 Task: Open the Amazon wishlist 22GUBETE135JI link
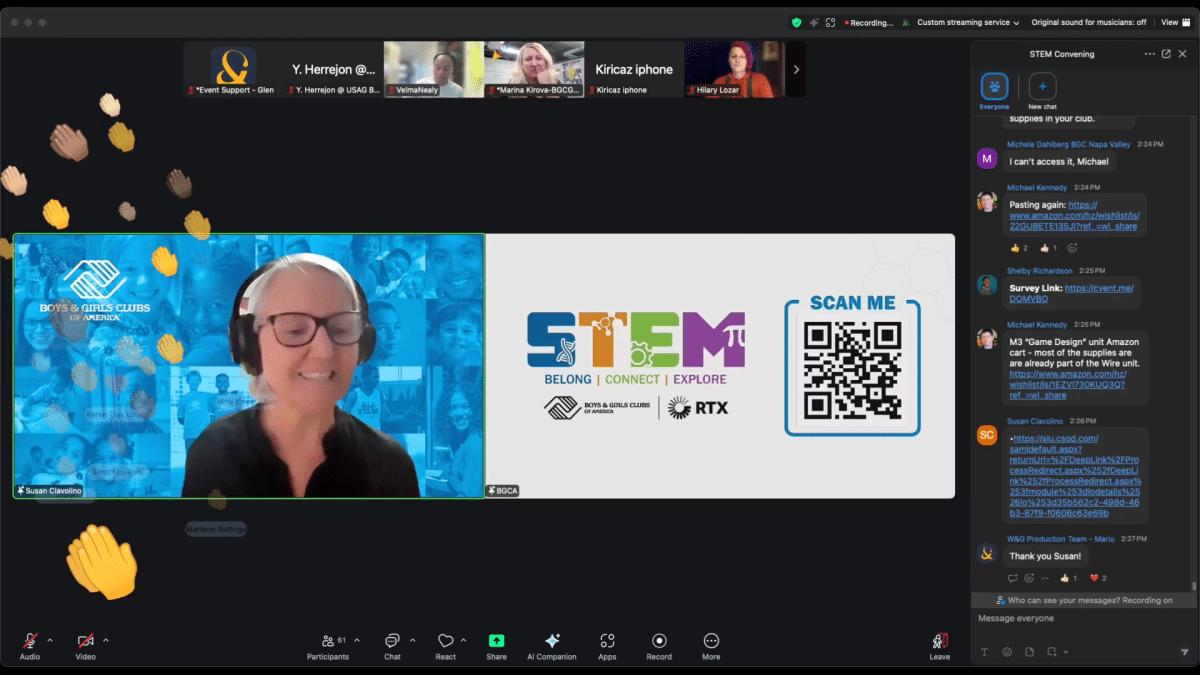coord(1074,215)
